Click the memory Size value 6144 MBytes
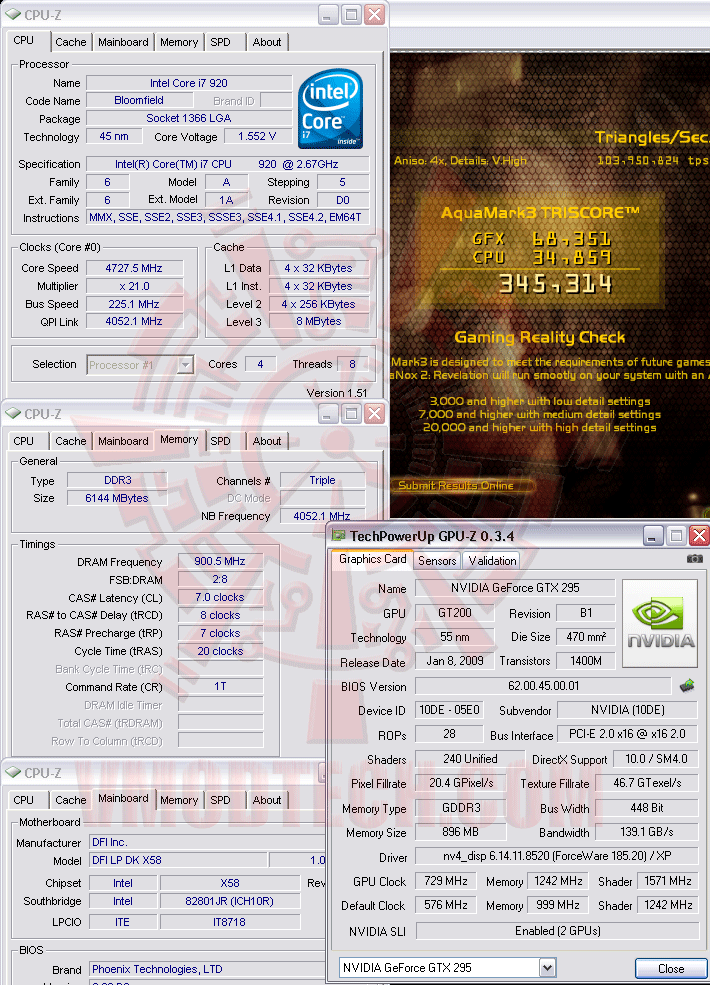This screenshot has width=710, height=985. point(117,498)
